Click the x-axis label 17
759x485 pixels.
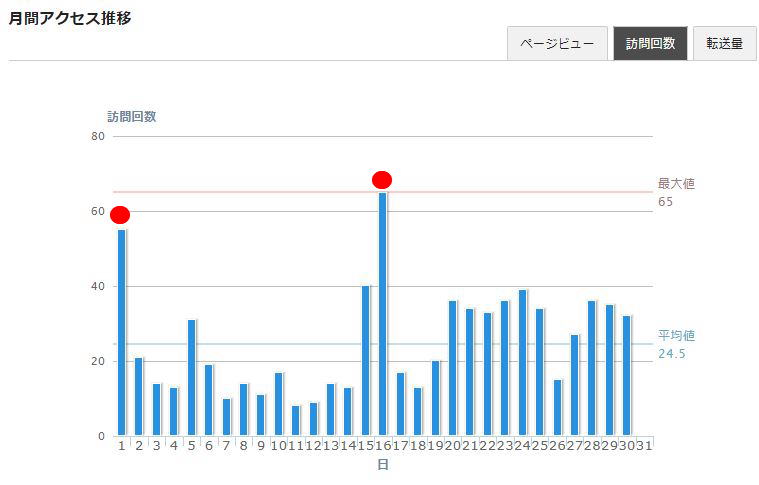(x=400, y=446)
